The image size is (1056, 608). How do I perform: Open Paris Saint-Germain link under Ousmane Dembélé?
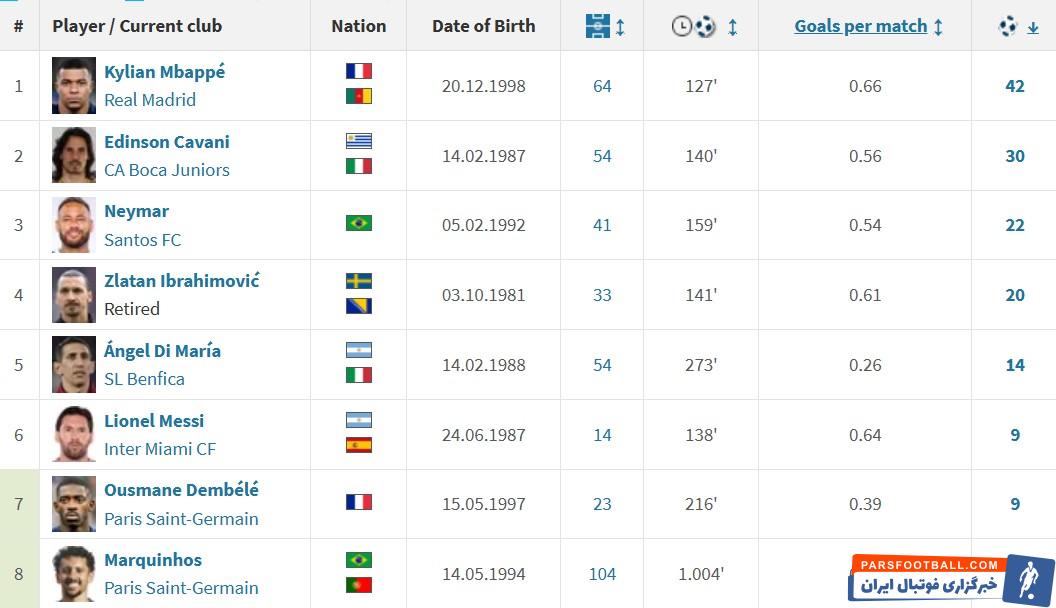point(181,519)
